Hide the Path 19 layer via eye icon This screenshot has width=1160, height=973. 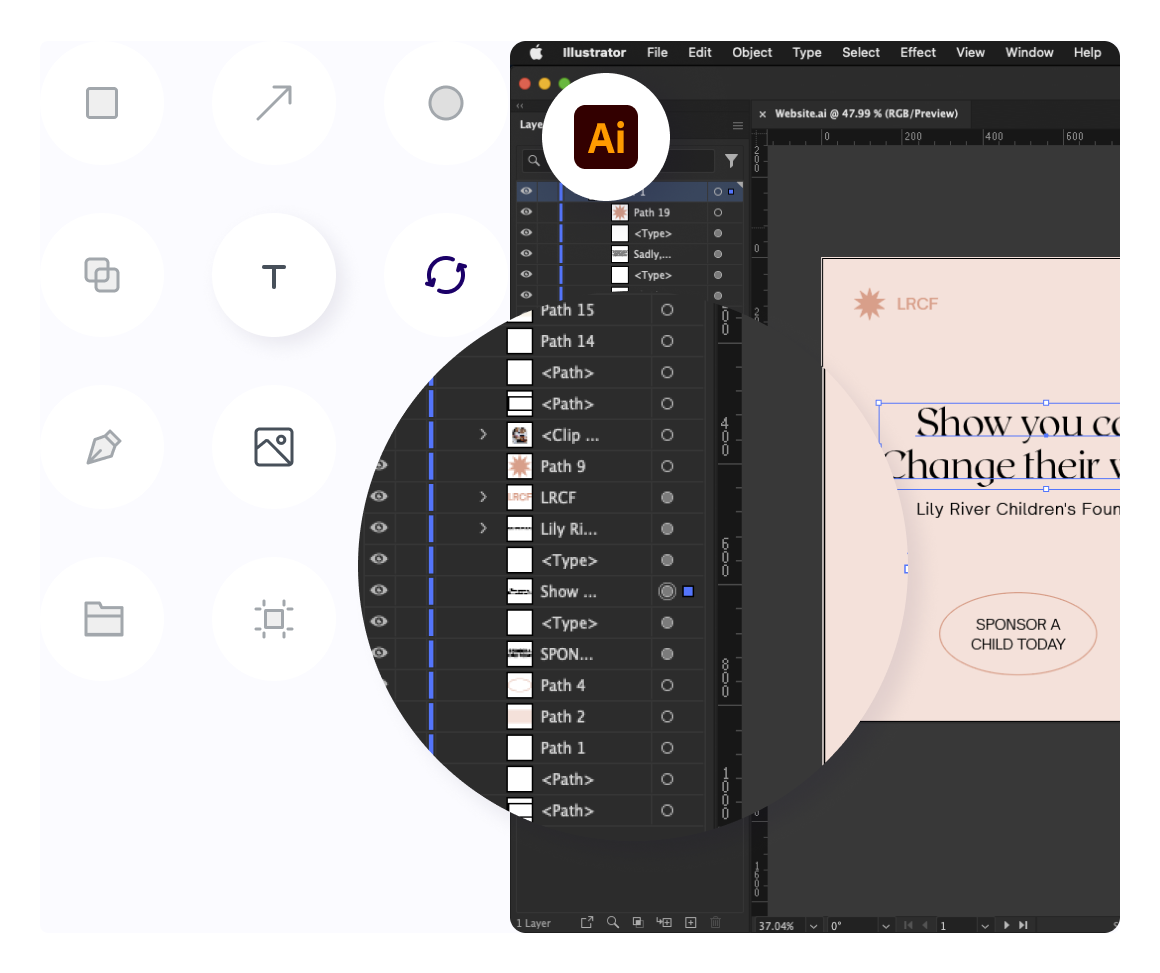(x=526, y=212)
